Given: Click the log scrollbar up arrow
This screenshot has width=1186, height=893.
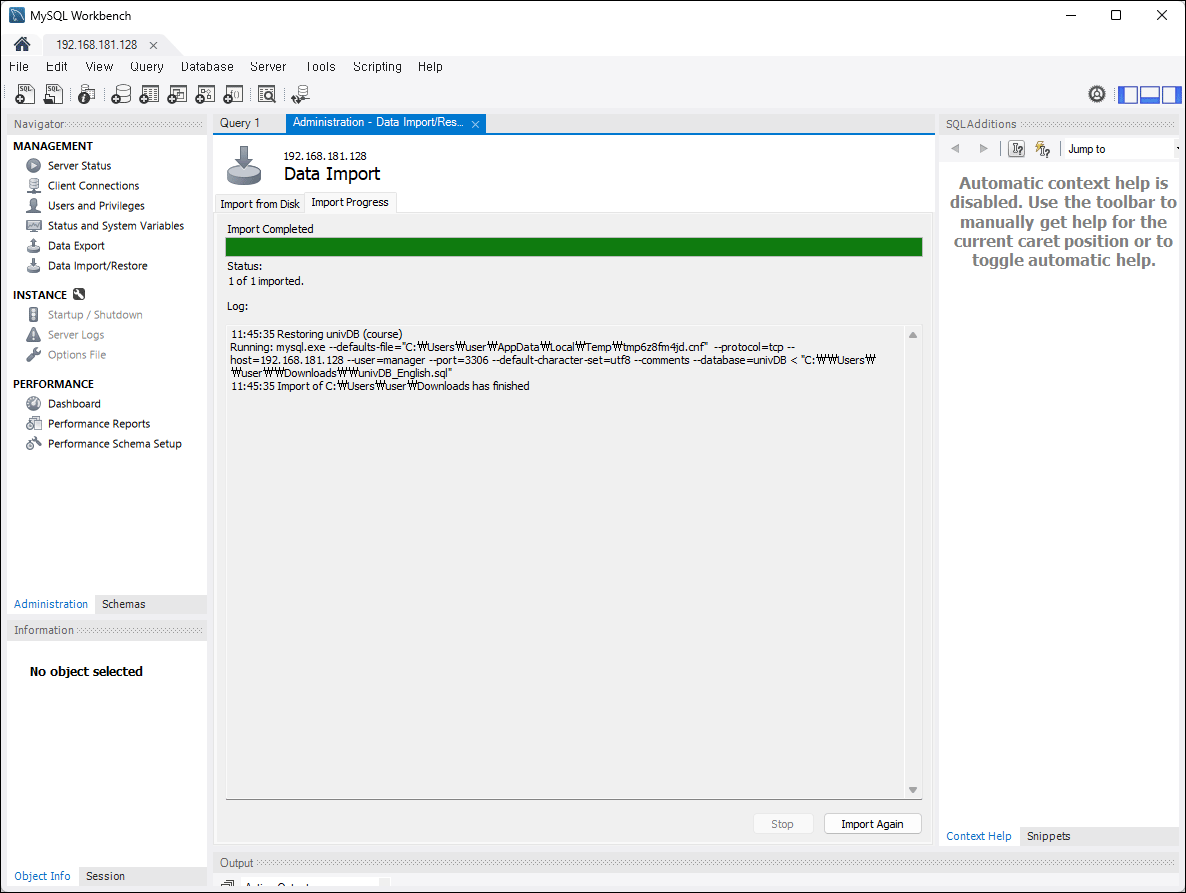Looking at the screenshot, I should [x=913, y=335].
